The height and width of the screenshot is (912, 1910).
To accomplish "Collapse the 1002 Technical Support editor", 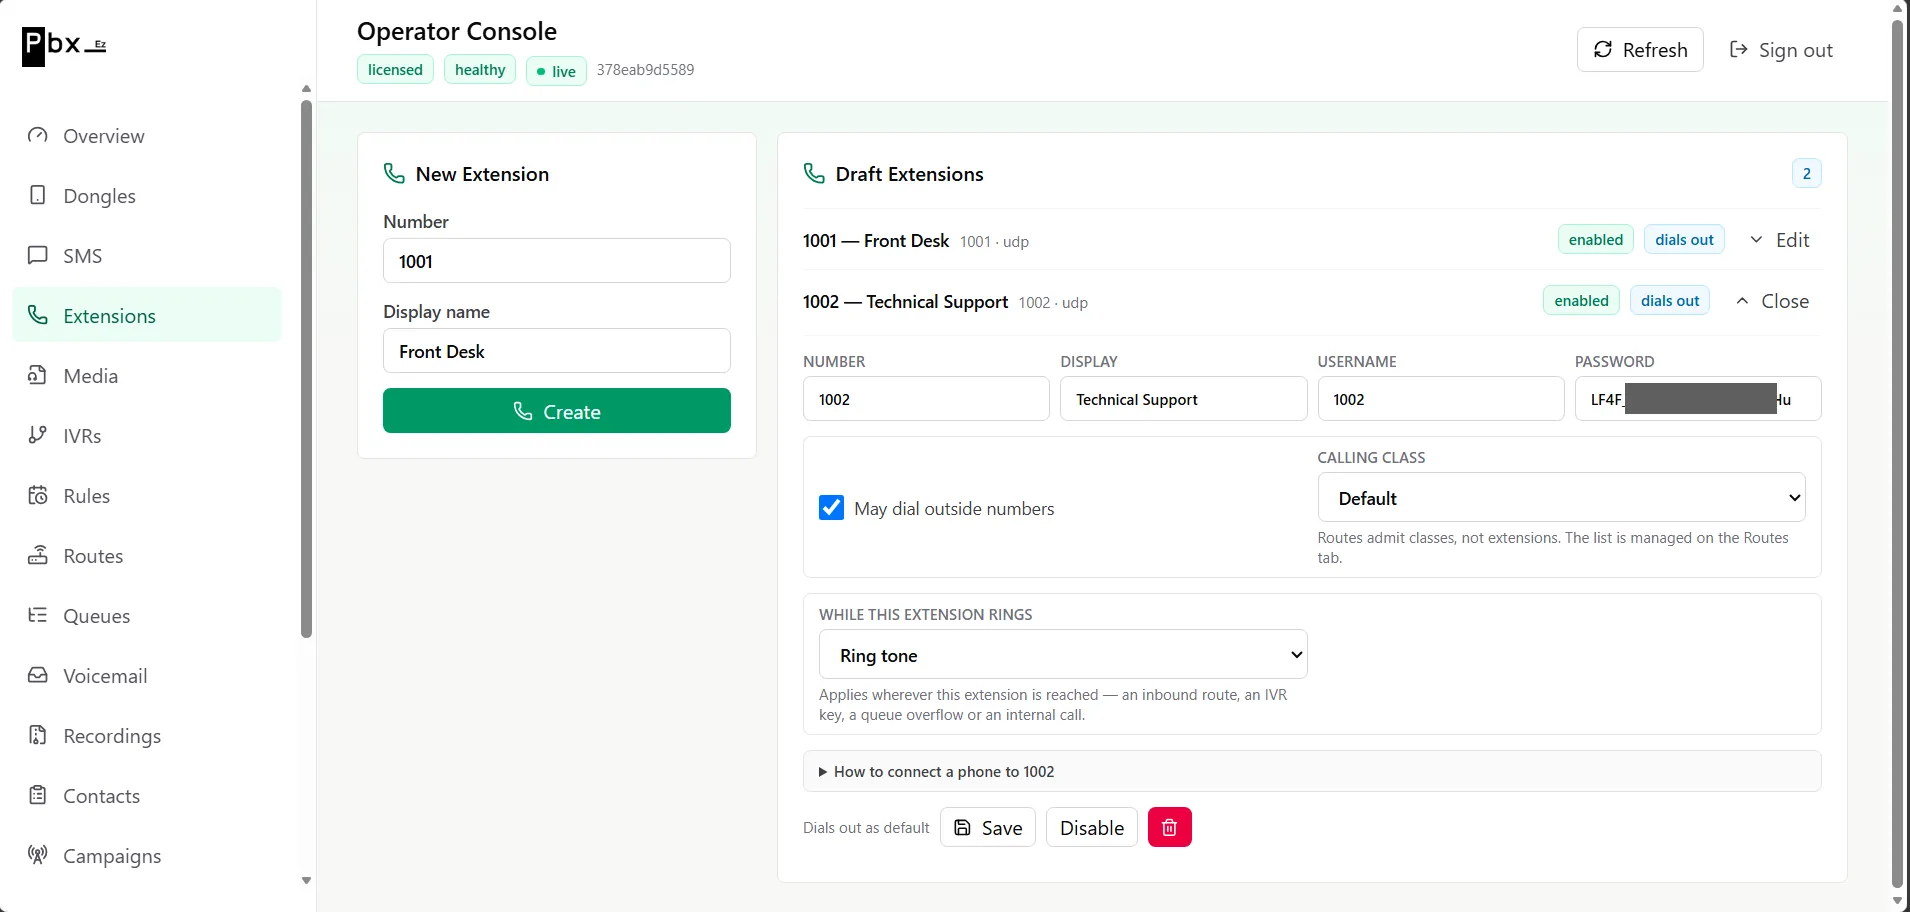I will coord(1772,301).
